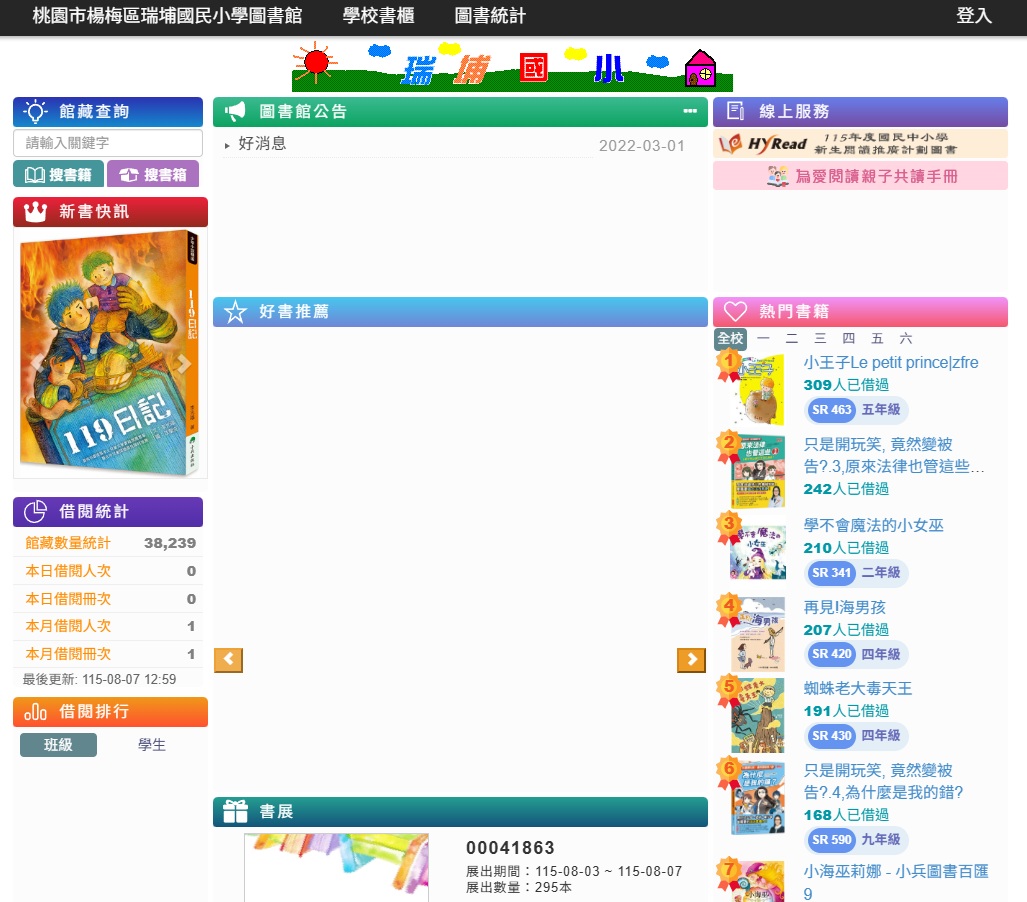Switch 借閱排行 to the 學生 tab
This screenshot has height=902, width=1027.
coord(152,745)
